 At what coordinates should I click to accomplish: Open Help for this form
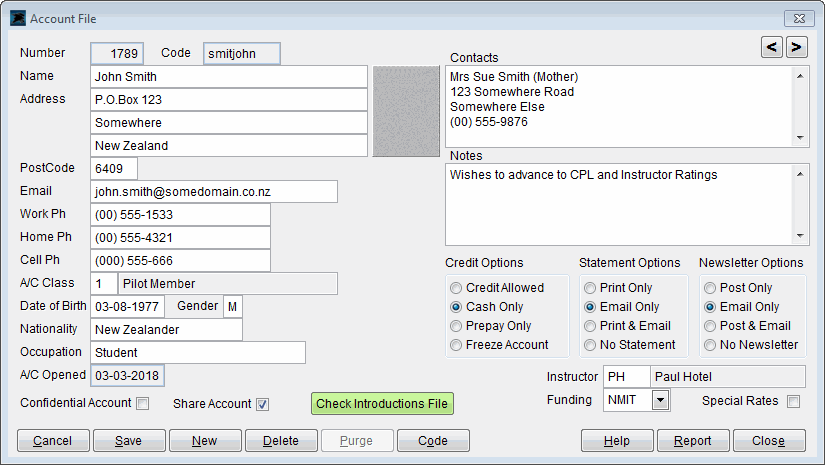click(617, 441)
